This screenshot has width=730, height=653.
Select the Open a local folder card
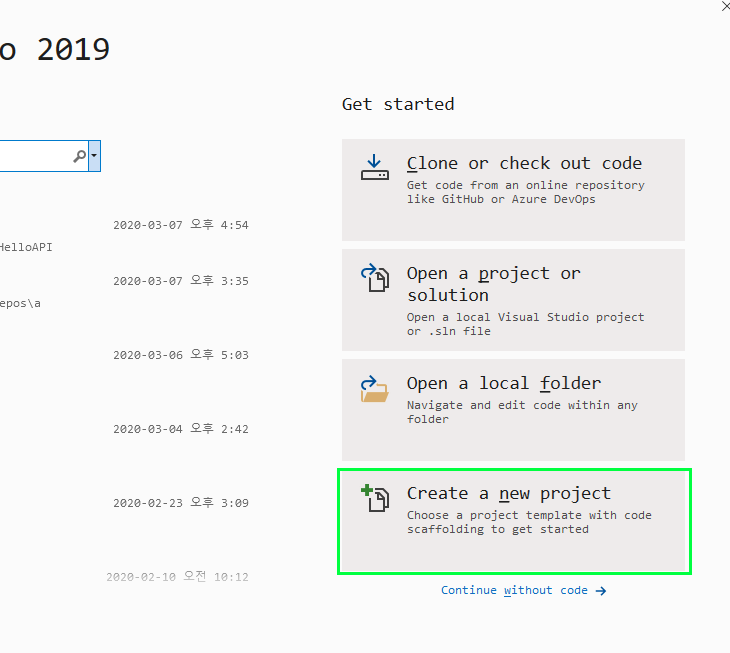coord(513,410)
